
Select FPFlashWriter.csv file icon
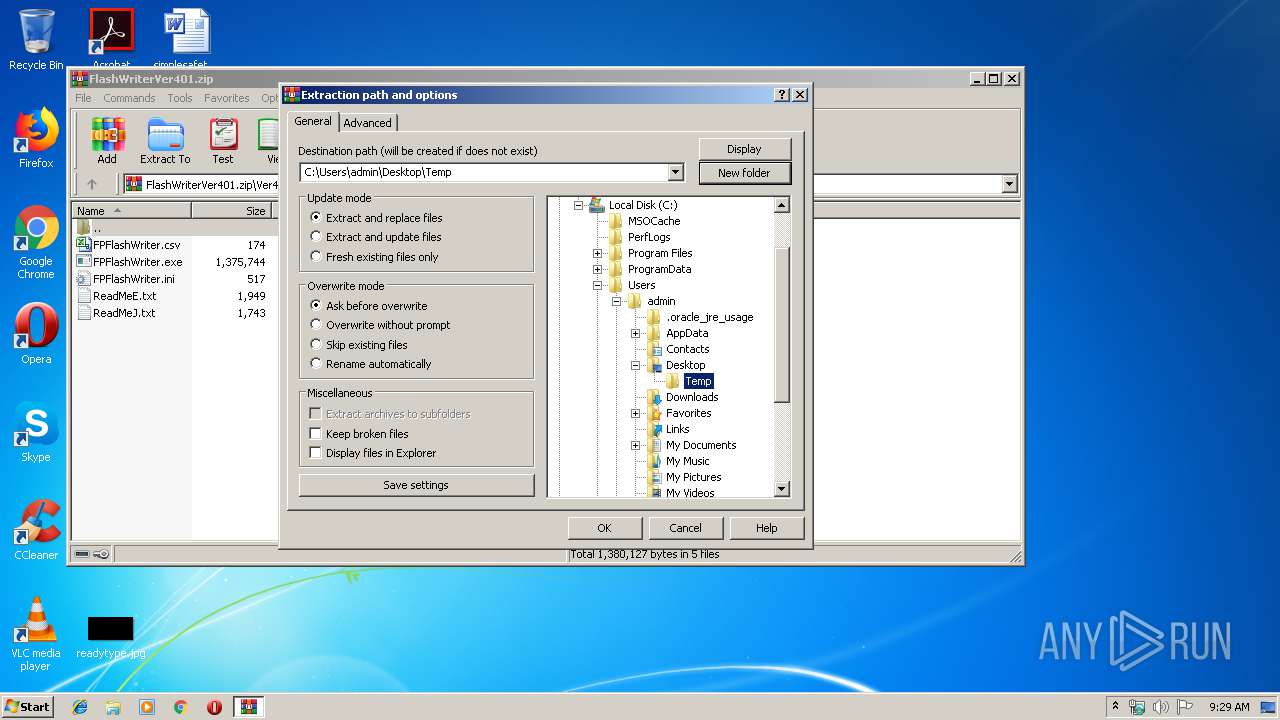84,245
